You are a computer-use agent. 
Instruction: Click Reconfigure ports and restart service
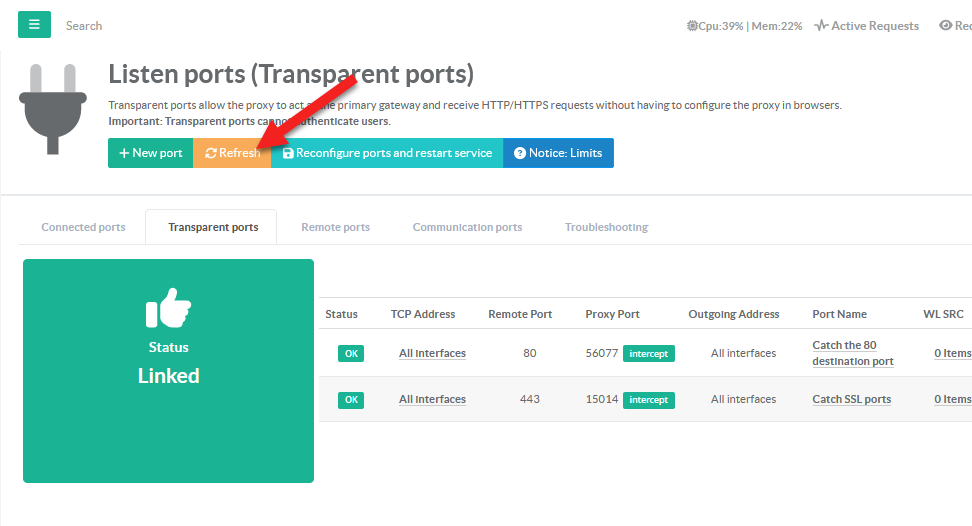[387, 153]
